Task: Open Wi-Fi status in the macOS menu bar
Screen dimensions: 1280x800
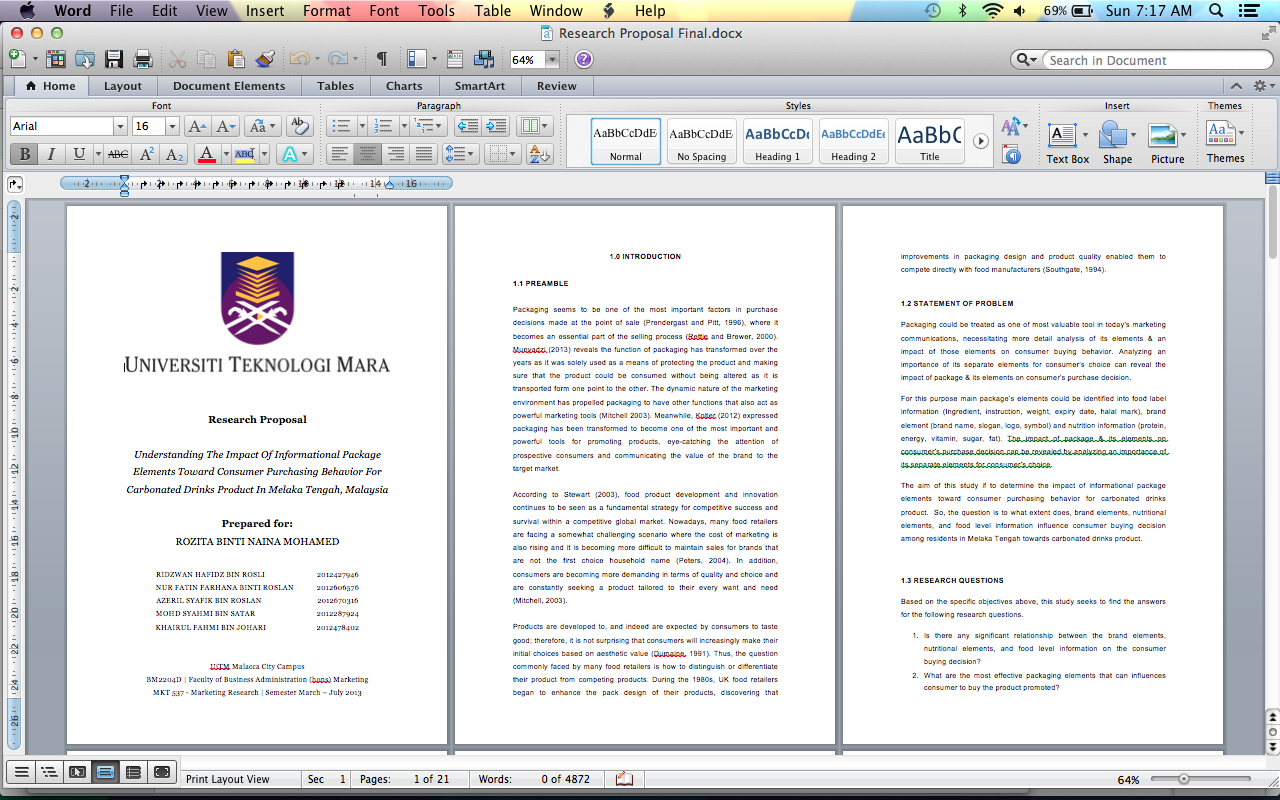Action: coord(992,11)
